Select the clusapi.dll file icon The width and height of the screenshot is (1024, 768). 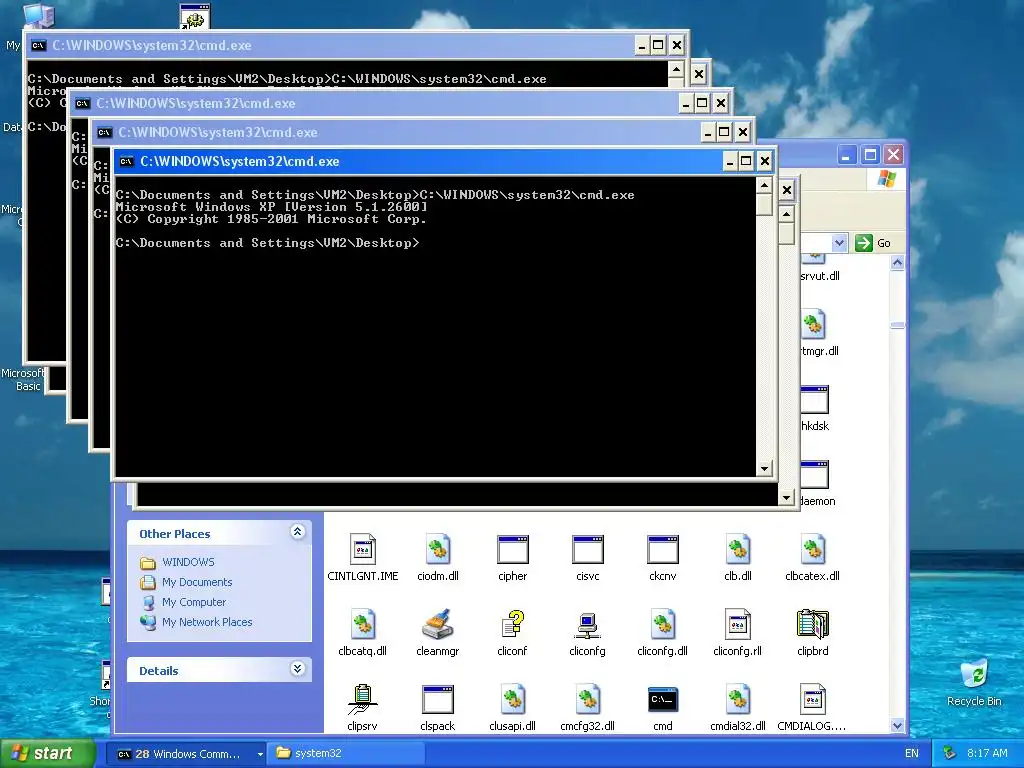tap(513, 699)
